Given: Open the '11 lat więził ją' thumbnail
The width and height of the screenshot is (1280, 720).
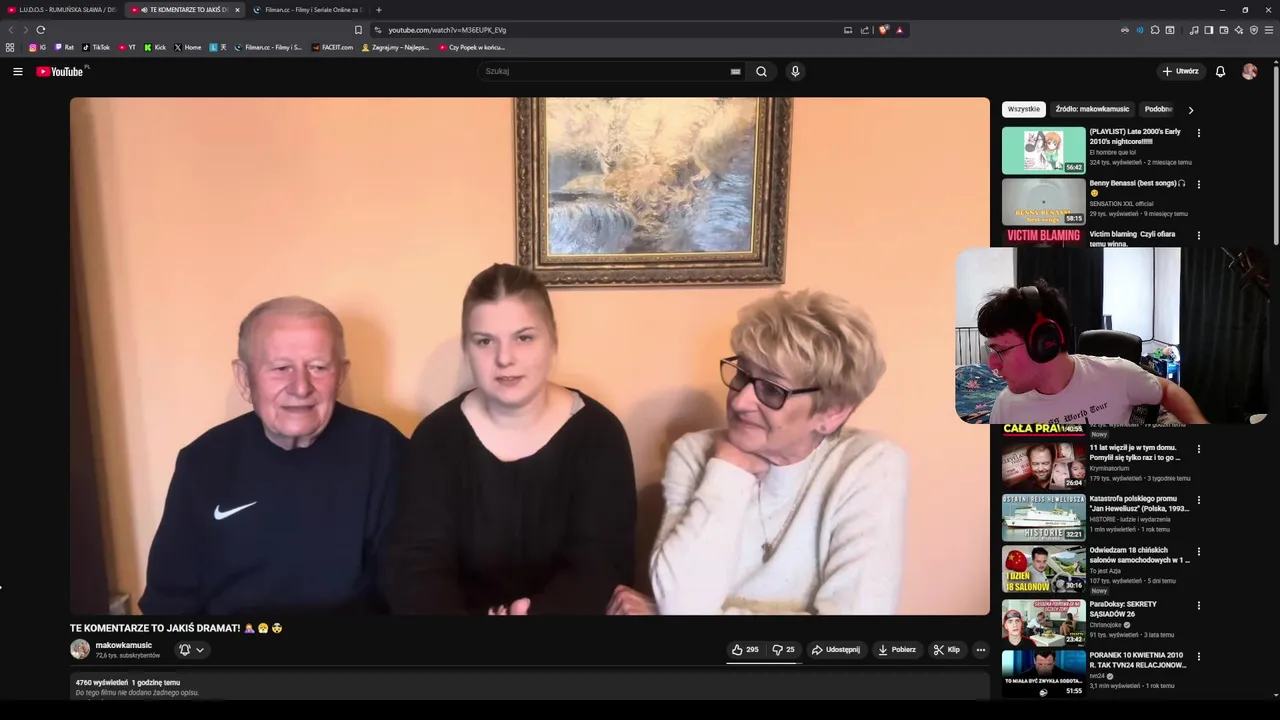Looking at the screenshot, I should point(1043,465).
